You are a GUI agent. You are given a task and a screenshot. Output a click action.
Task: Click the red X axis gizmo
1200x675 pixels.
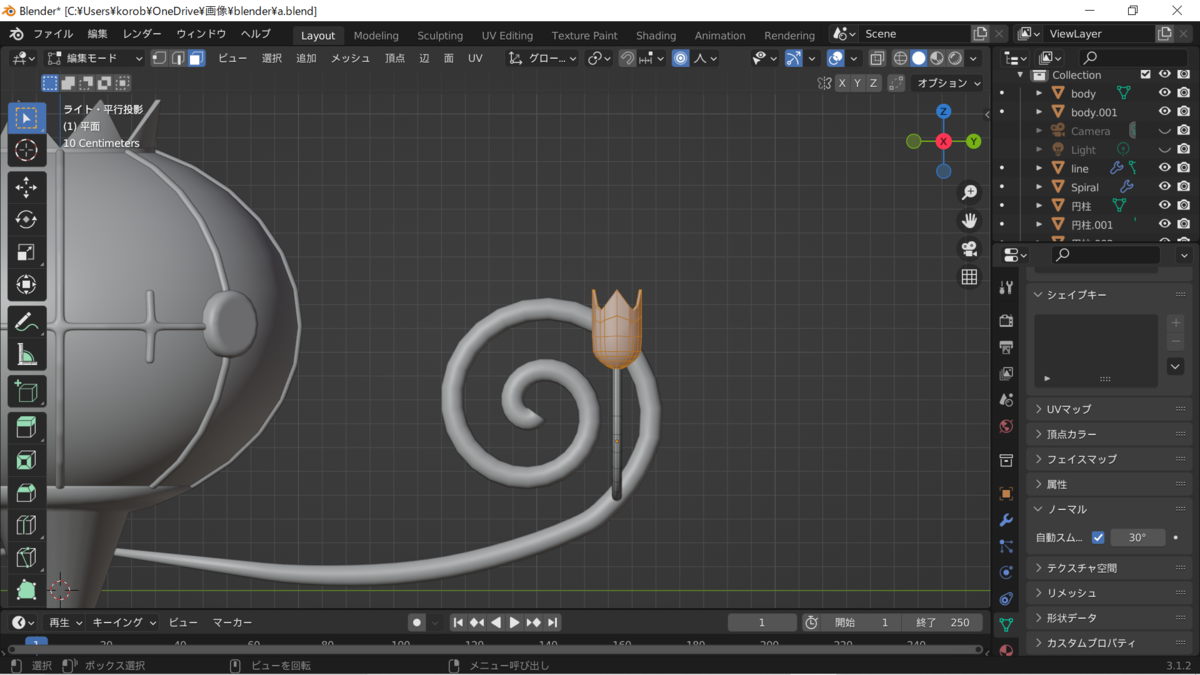[x=943, y=142]
